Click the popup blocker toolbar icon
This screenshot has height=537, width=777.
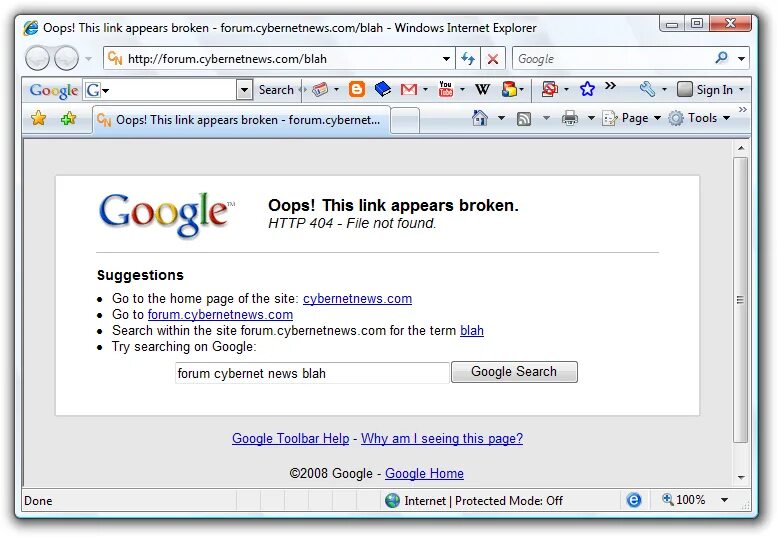549,89
